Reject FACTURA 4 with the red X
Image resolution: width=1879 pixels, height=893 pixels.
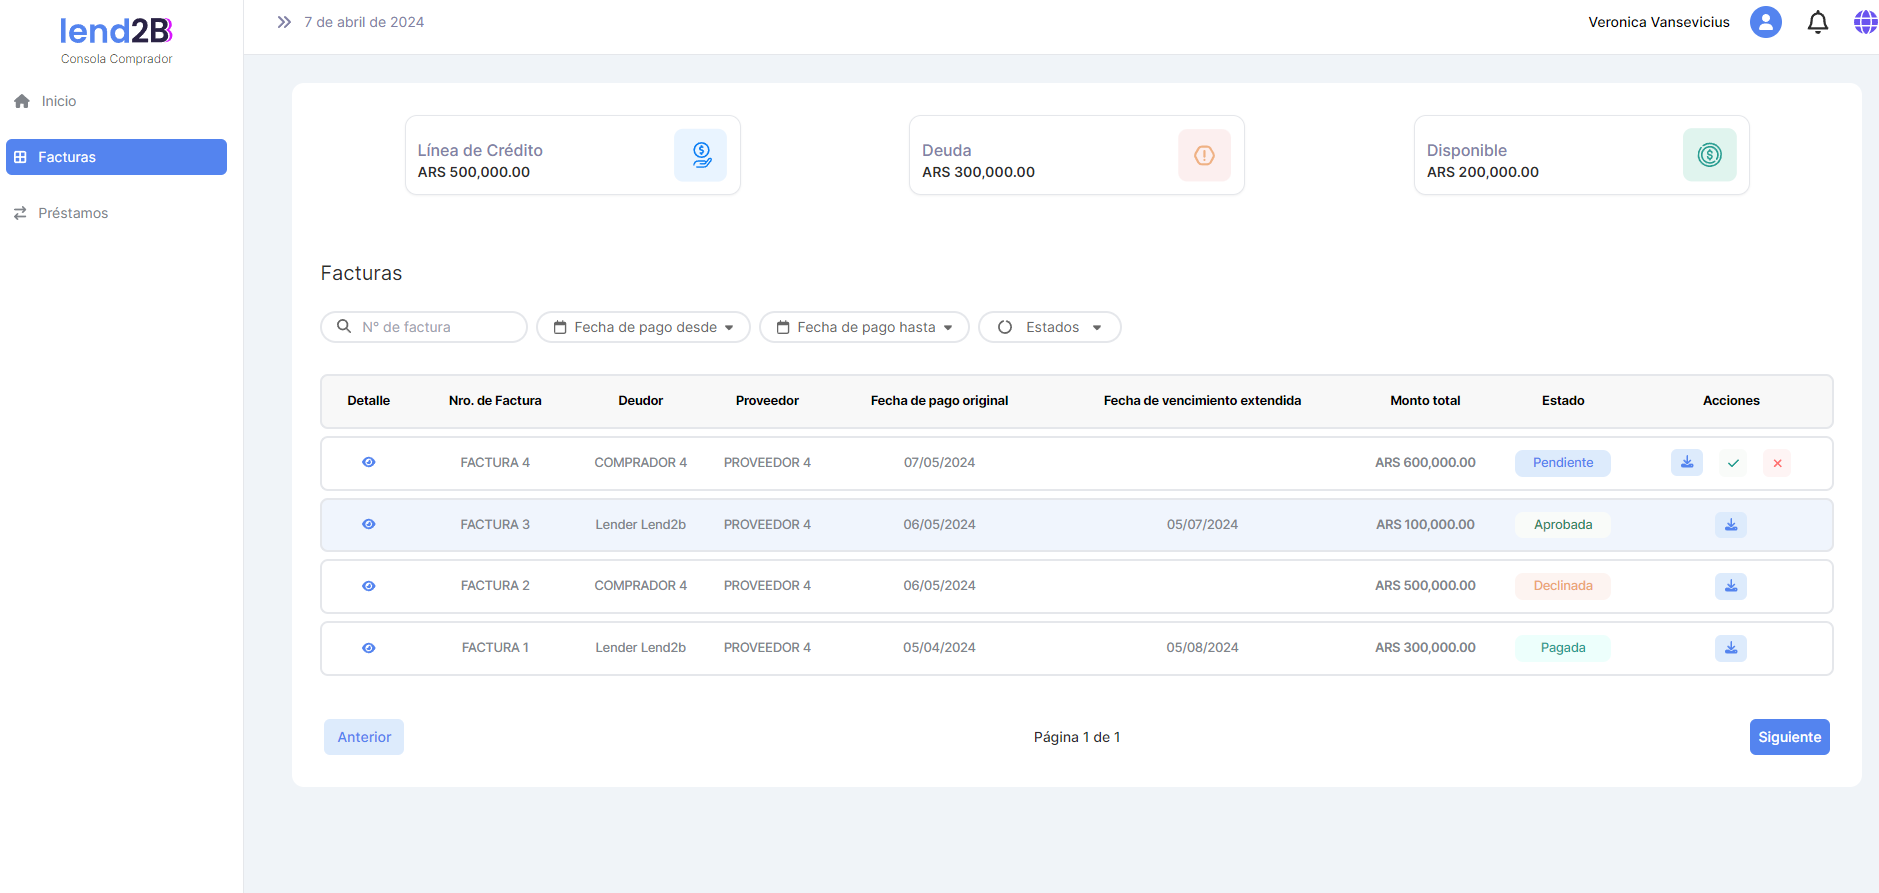tap(1777, 463)
